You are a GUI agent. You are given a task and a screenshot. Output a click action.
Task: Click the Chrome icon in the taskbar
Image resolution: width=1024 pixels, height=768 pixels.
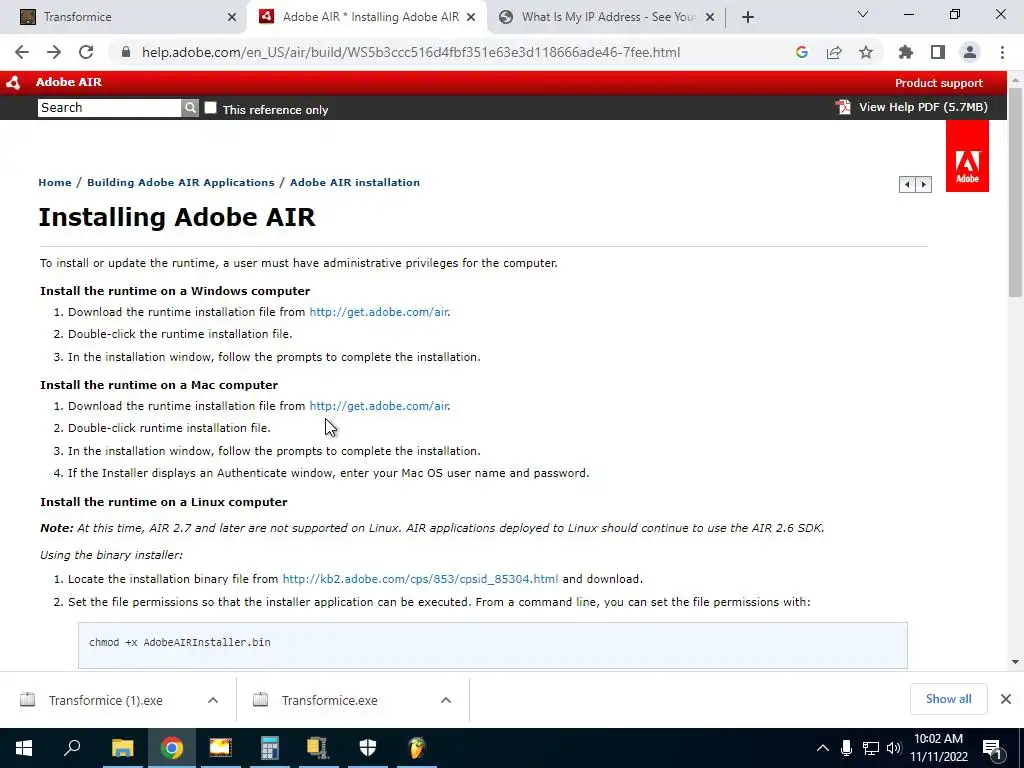[x=172, y=748]
